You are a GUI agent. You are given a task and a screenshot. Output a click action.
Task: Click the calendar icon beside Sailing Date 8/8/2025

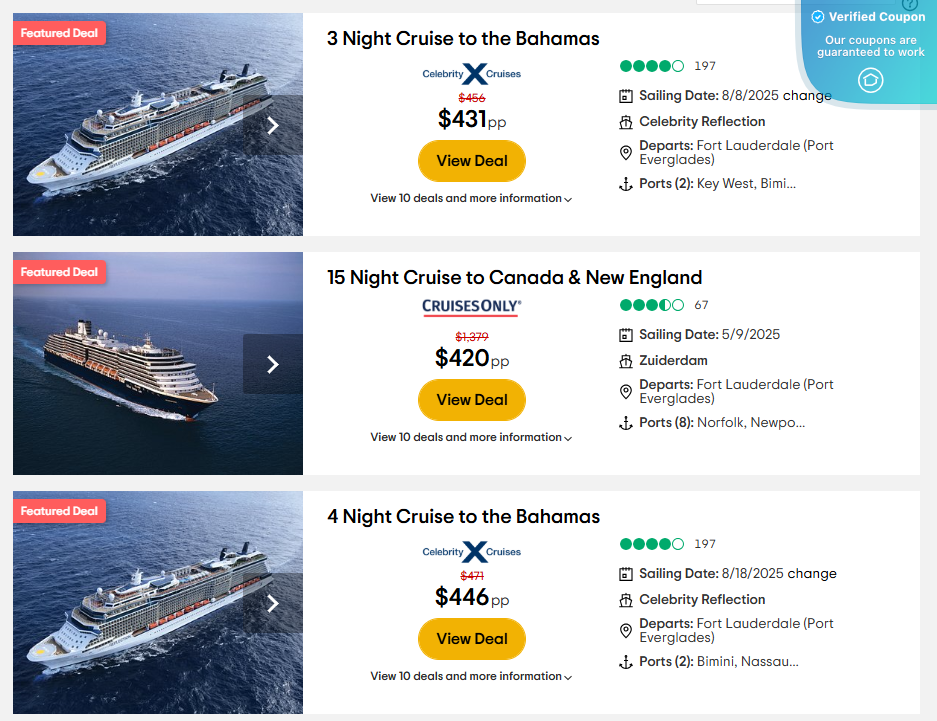click(x=626, y=96)
